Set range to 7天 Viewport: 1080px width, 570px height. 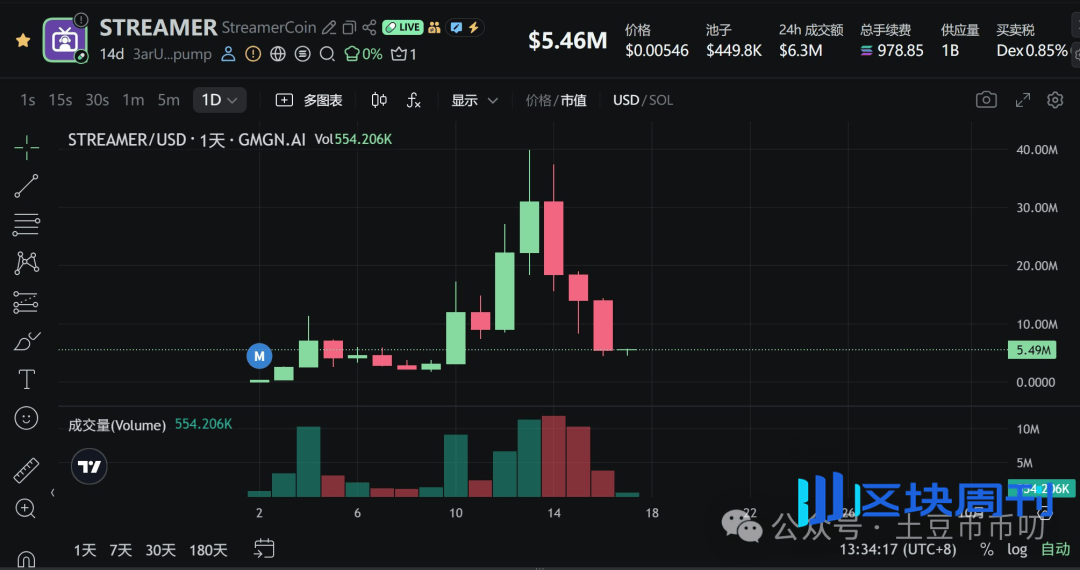coord(121,550)
